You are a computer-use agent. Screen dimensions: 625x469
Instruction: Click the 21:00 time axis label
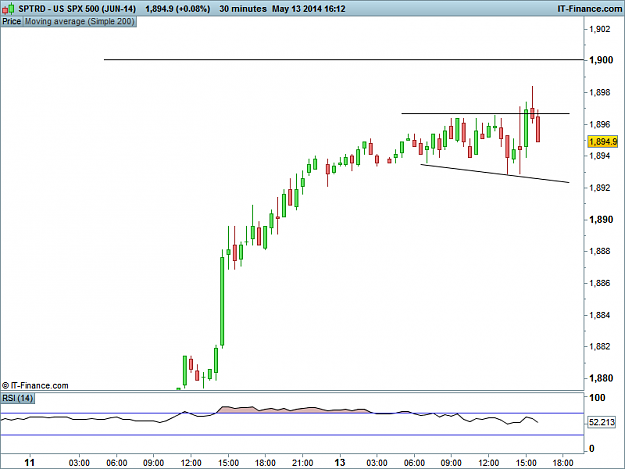[x=303, y=463]
